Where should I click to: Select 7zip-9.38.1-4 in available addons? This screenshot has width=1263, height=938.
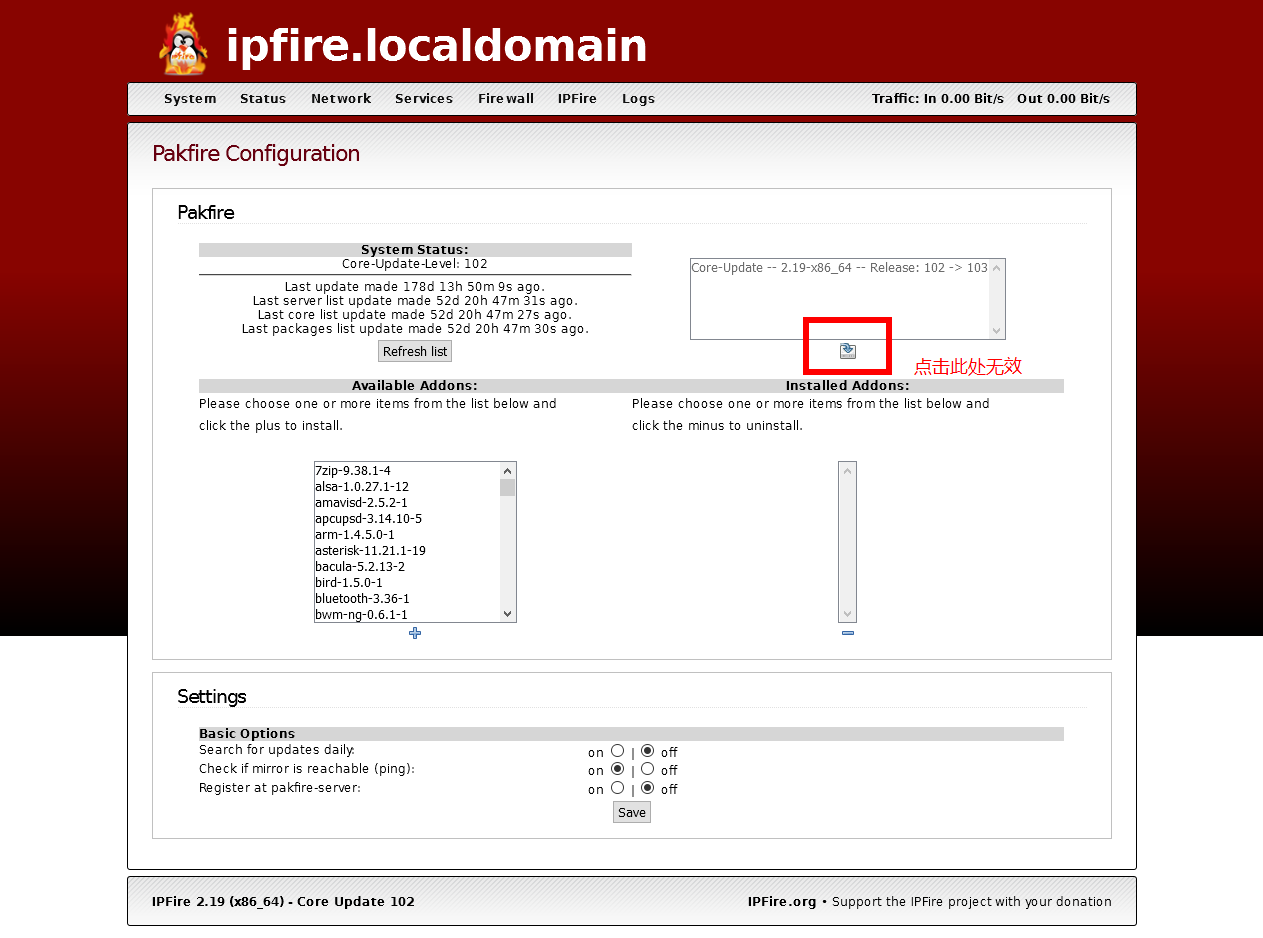click(407, 470)
